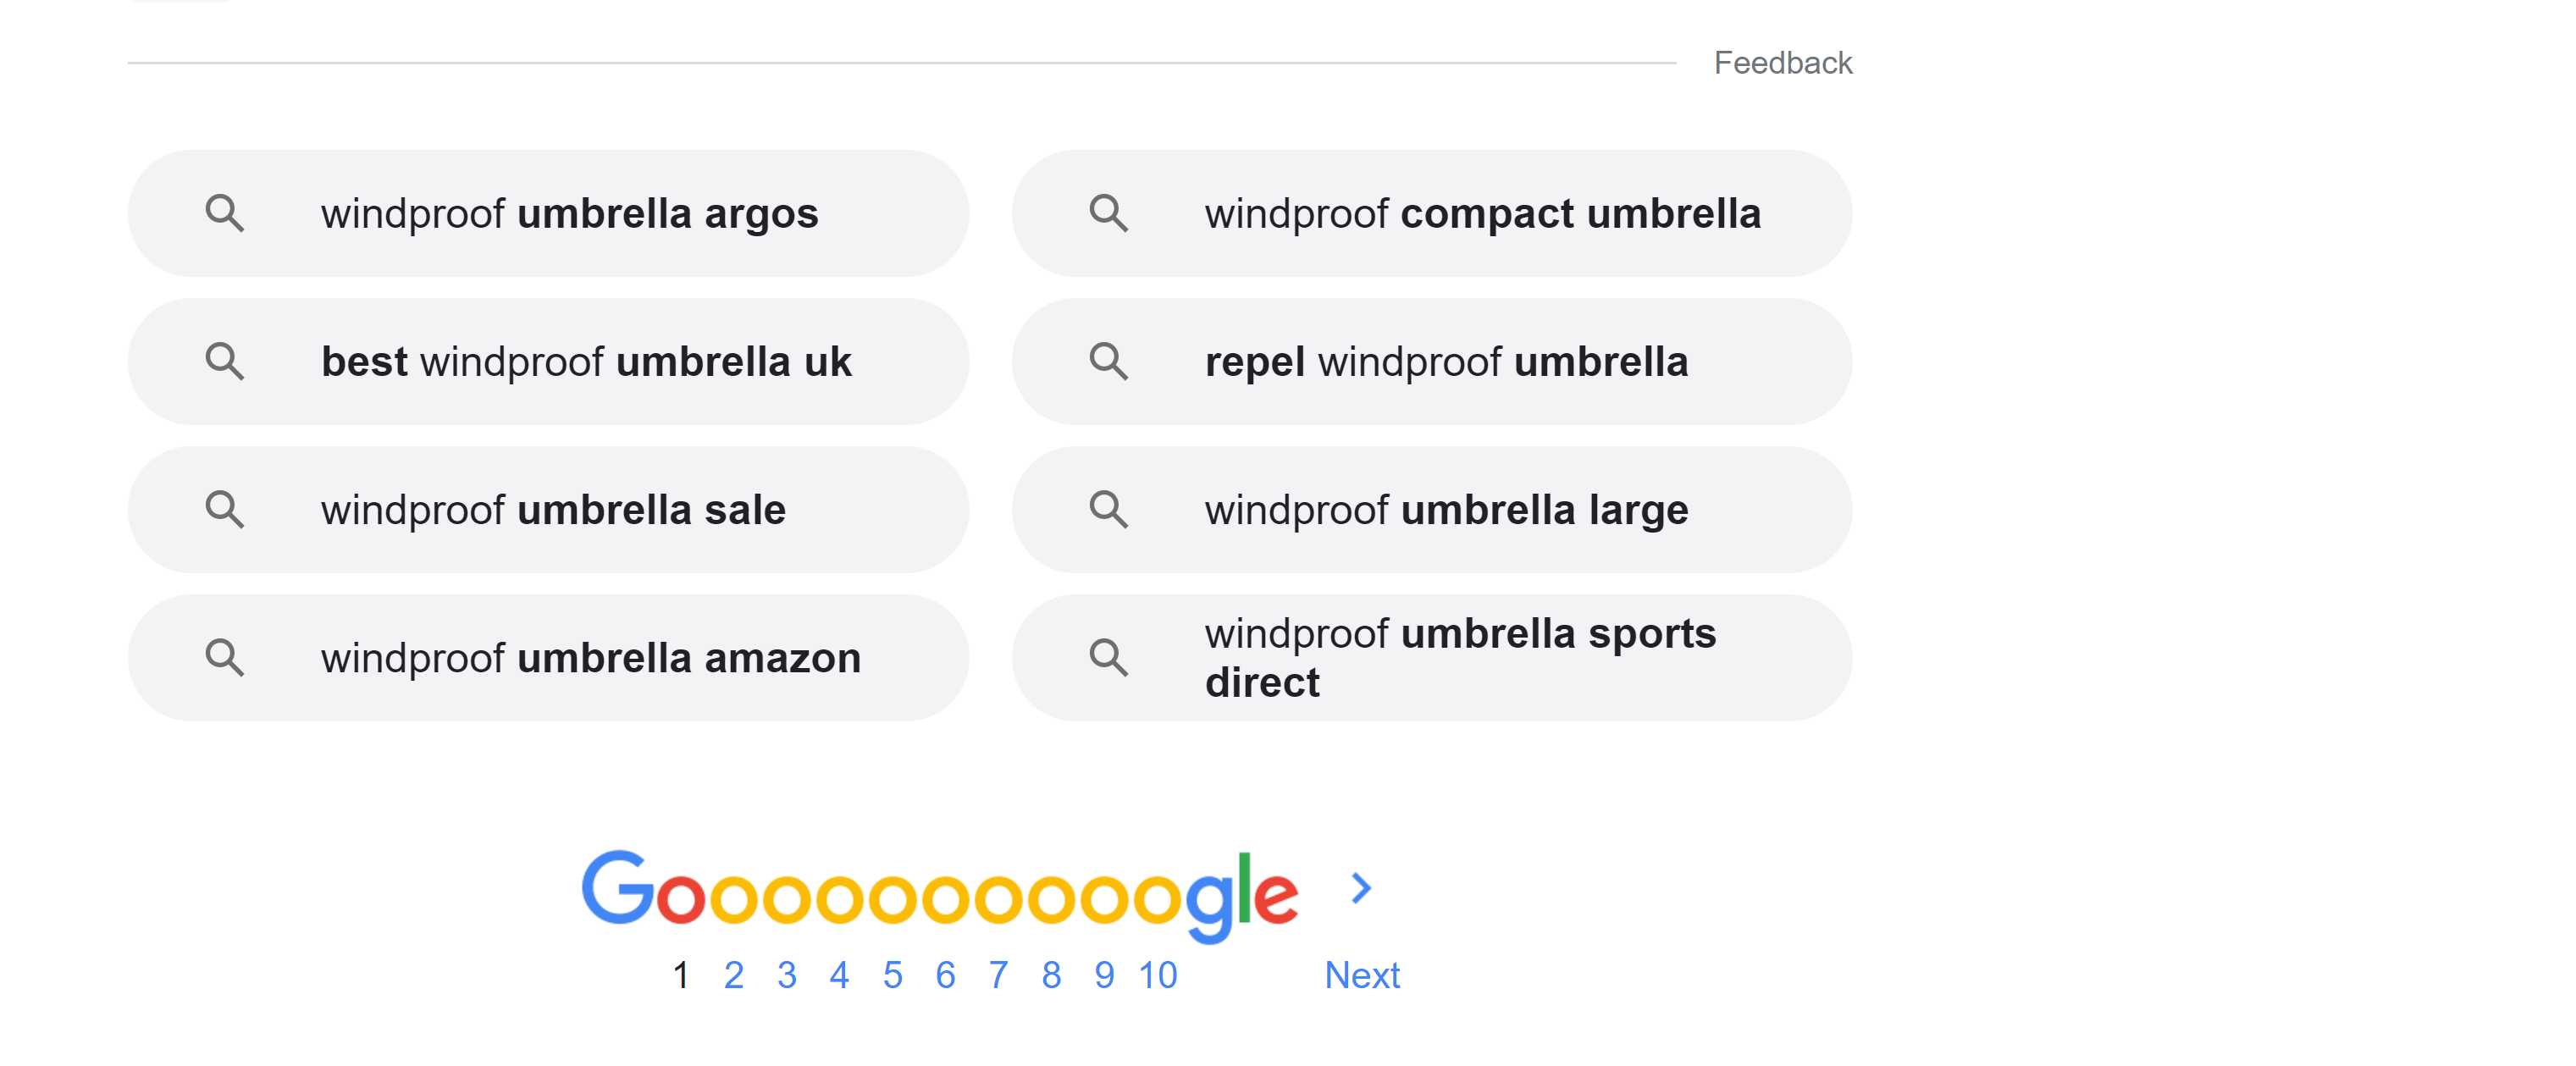The width and height of the screenshot is (2576, 1066).
Task: Open results page 10
Action: pos(1158,974)
